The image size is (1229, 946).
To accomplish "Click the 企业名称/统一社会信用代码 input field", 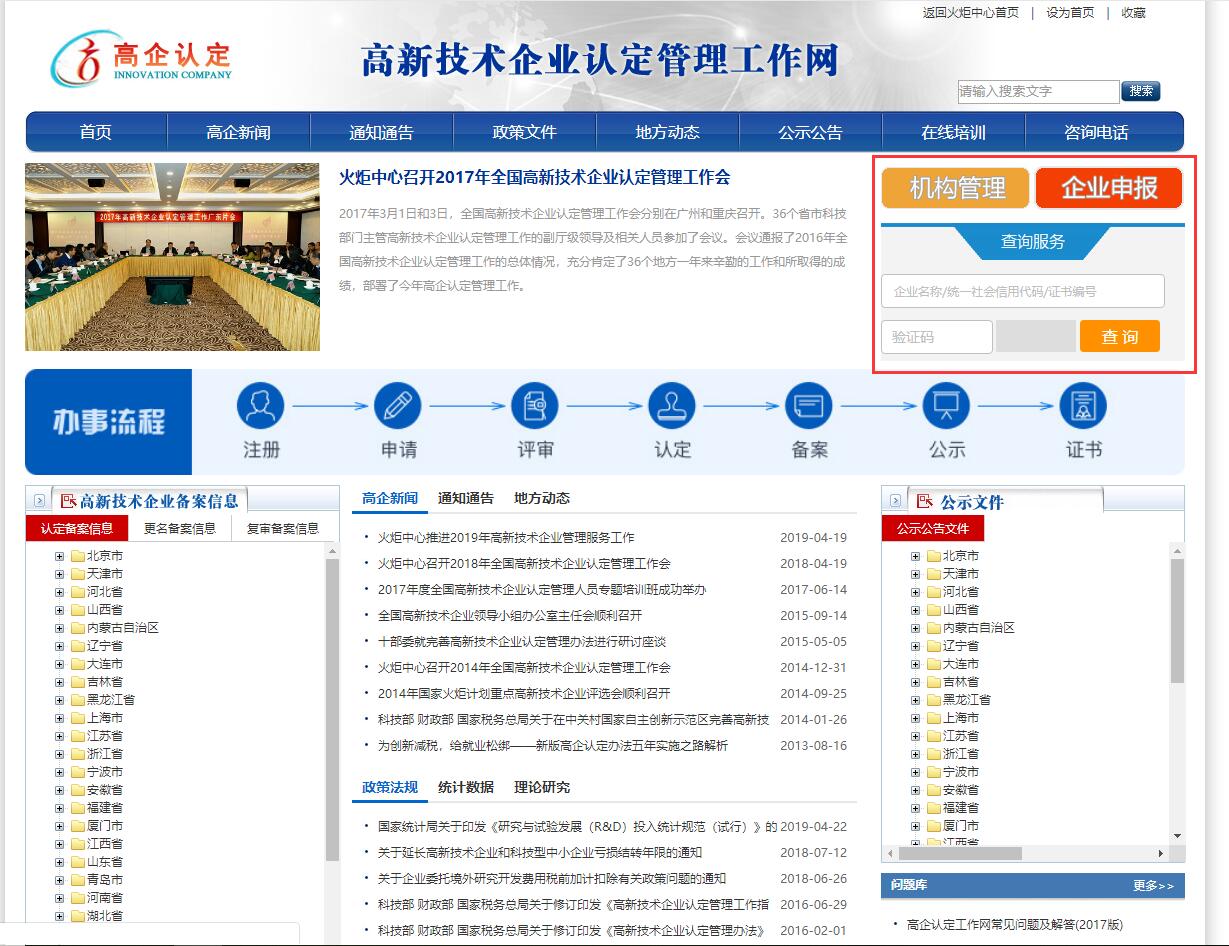I will [x=1022, y=291].
